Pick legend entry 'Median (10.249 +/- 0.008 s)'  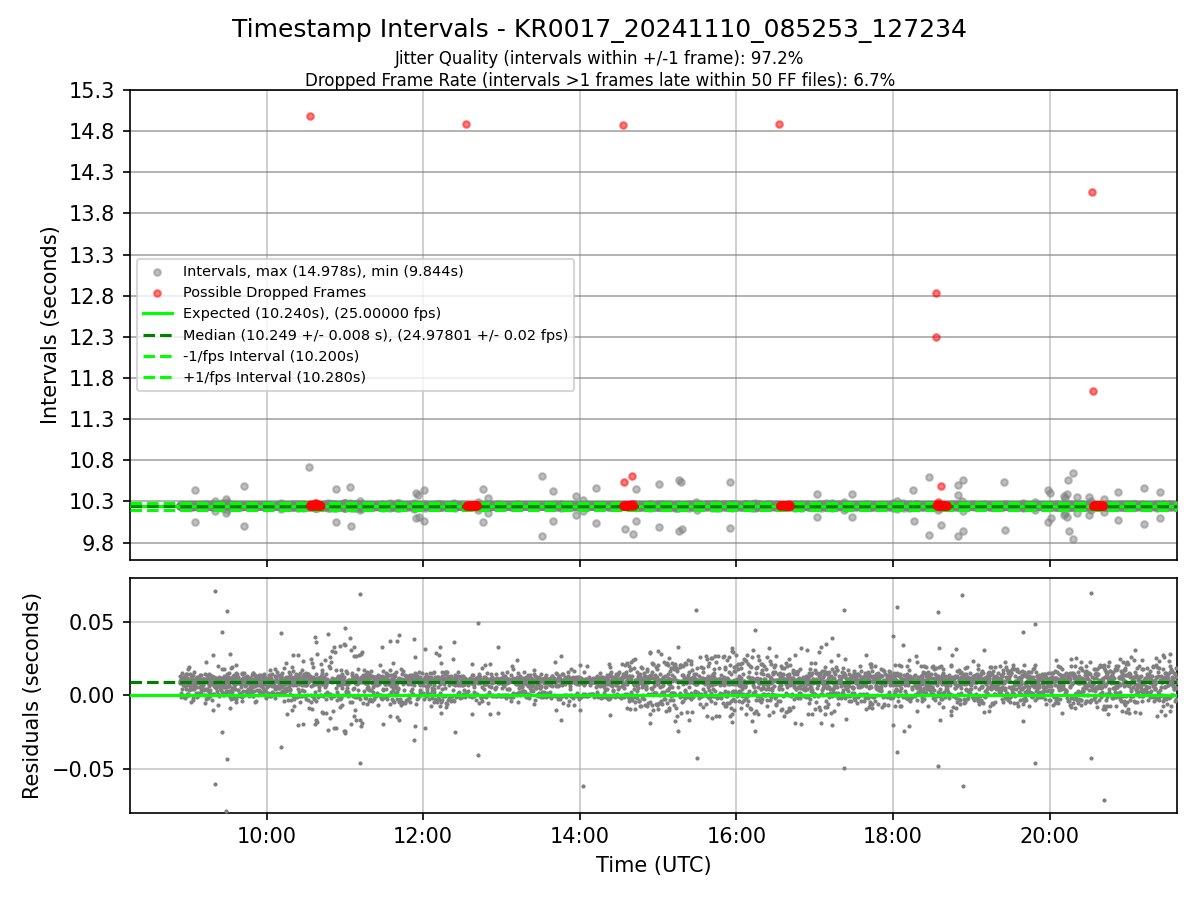click(375, 335)
